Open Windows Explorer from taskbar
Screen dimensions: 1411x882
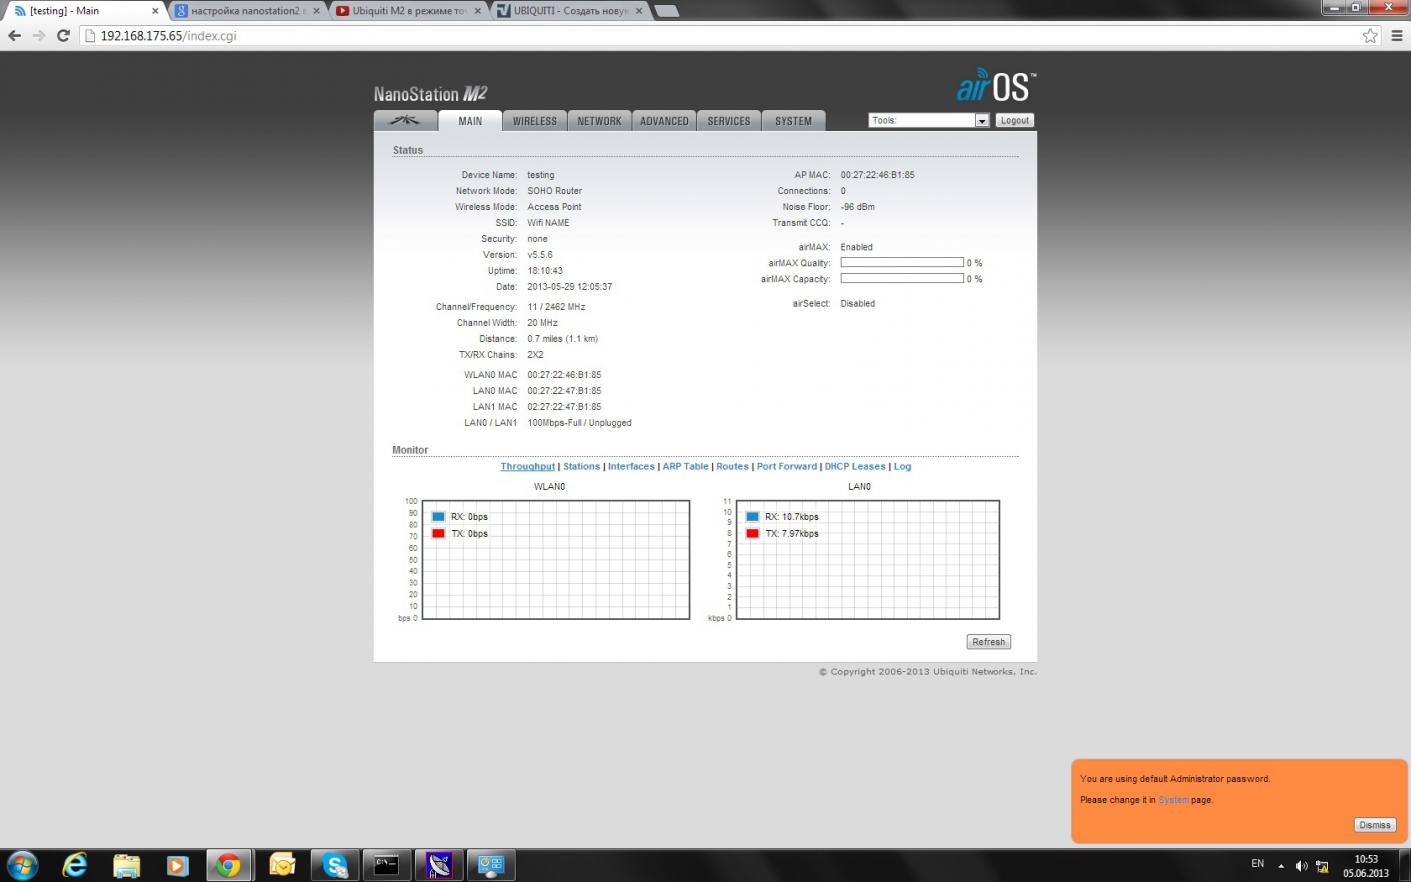[126, 865]
